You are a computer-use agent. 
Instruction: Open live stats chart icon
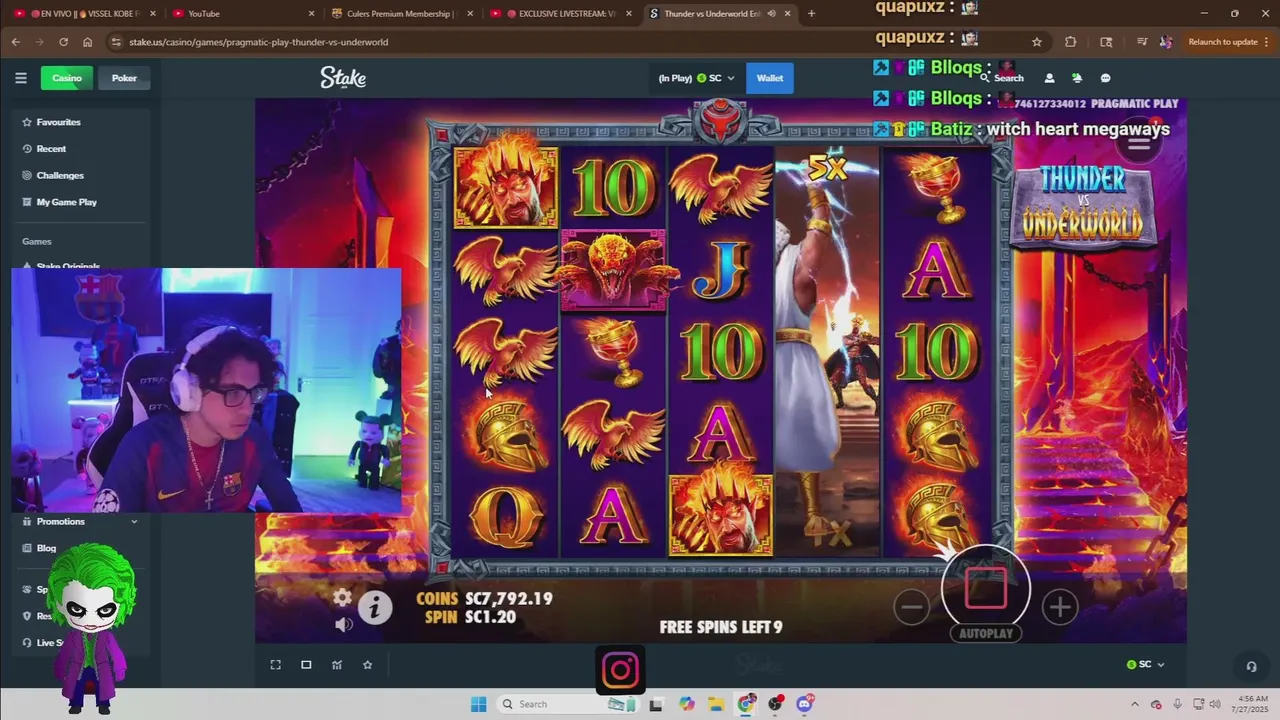[337, 664]
